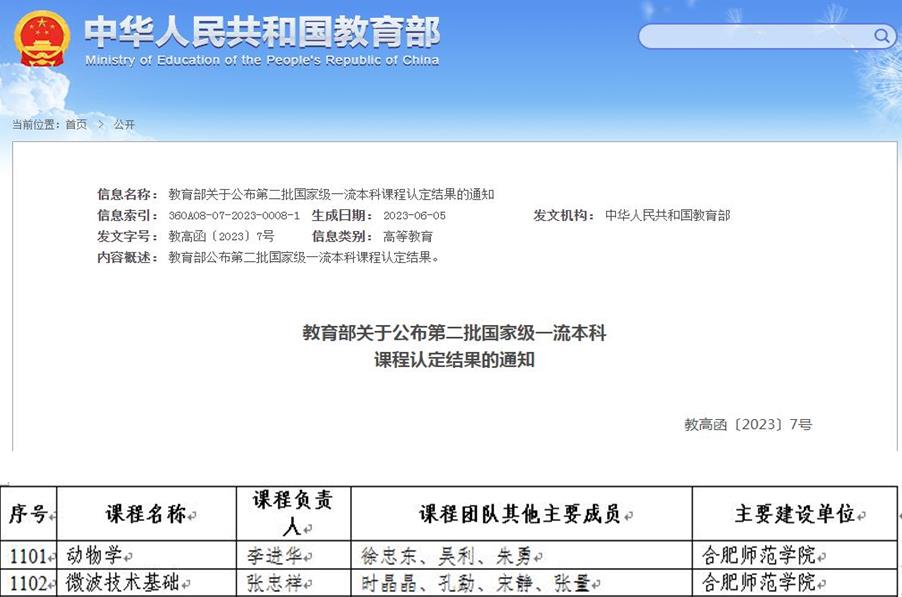
Task: Go to 首页 in the breadcrumb
Action: (x=76, y=124)
